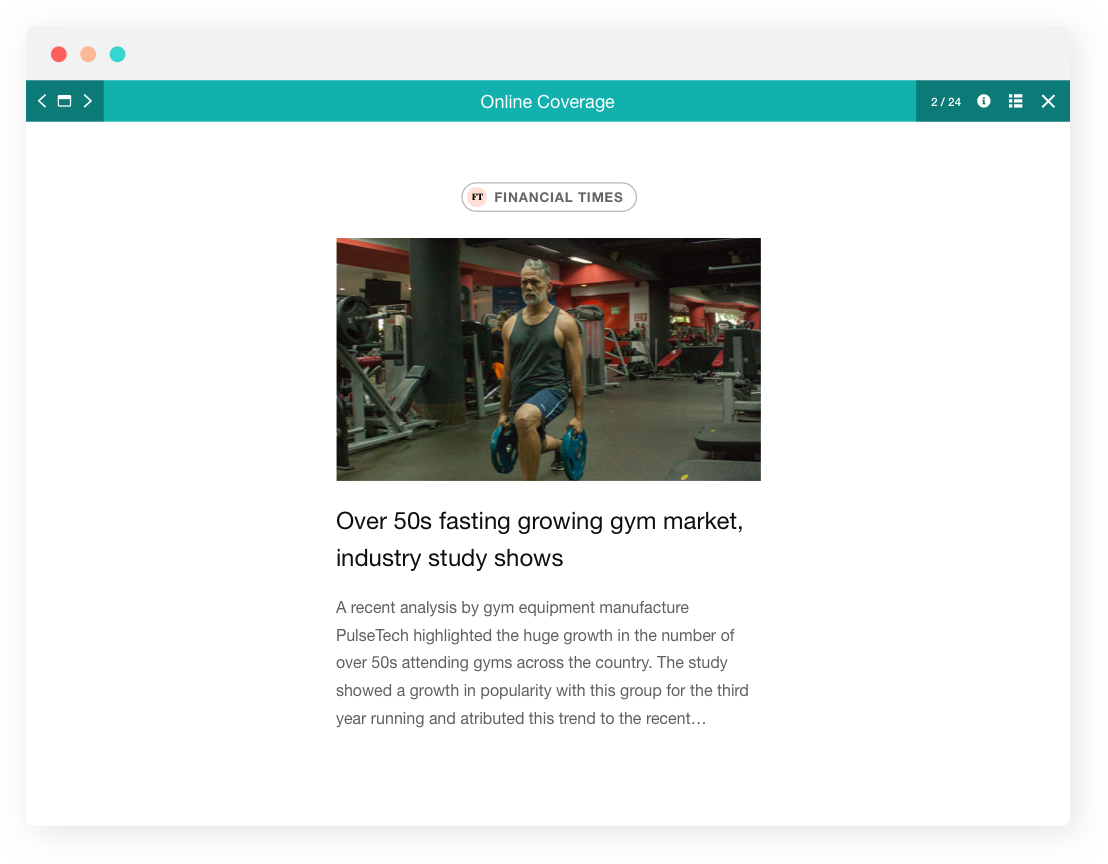1108x864 pixels.
Task: Click the article summary about PulseTech
Action: (x=542, y=663)
